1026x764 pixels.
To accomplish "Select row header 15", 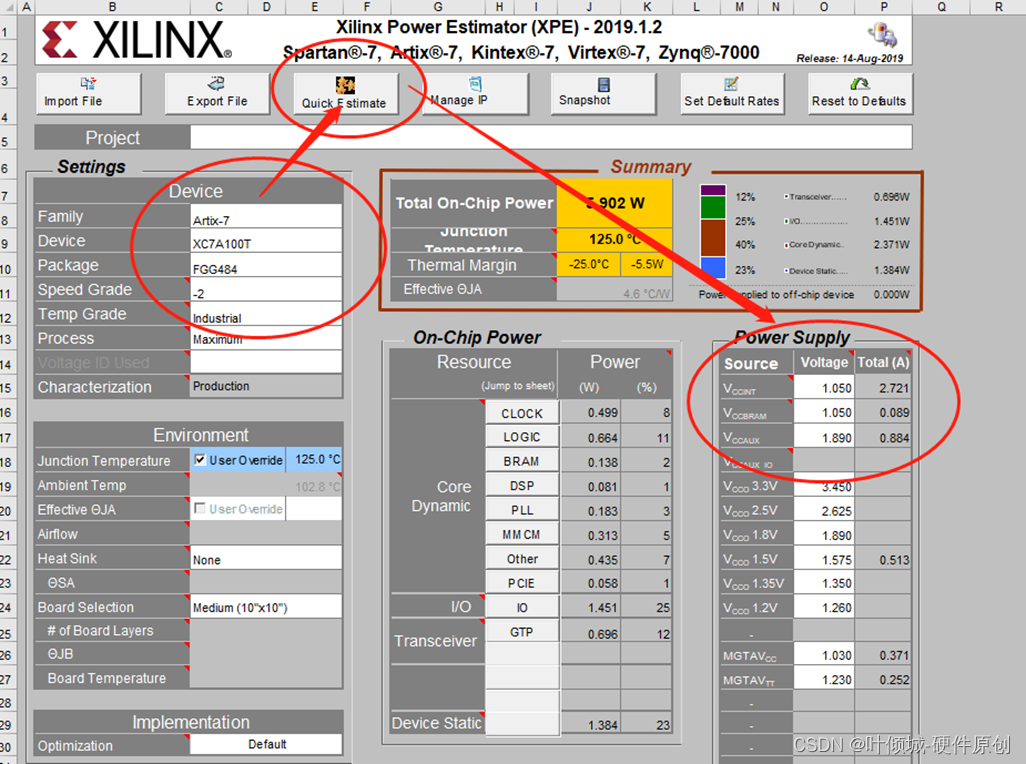I will click(7, 387).
